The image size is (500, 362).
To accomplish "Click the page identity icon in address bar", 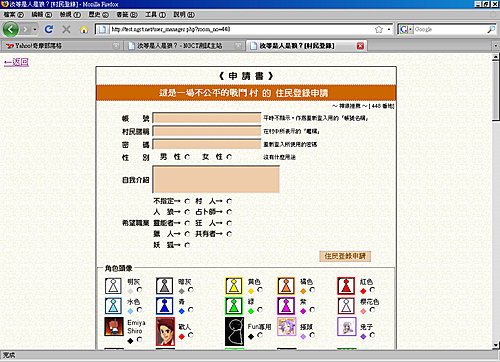I will point(101,29).
